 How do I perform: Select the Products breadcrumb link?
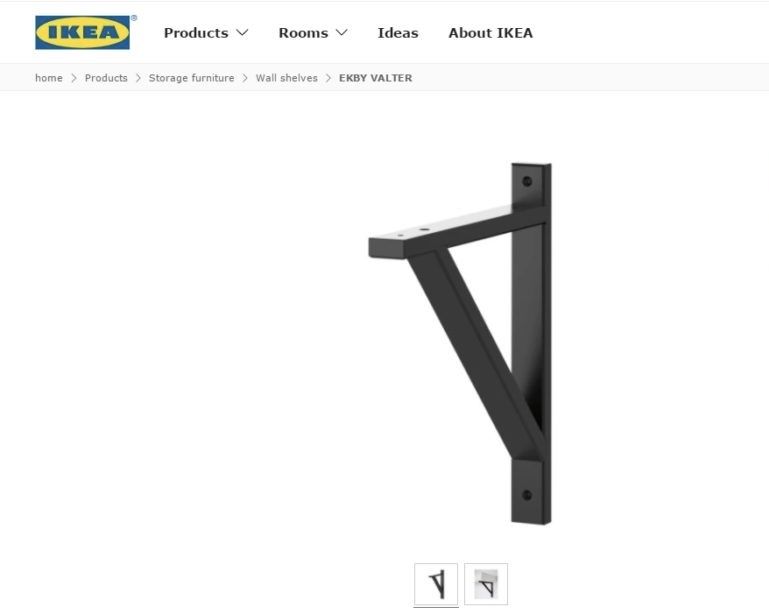(106, 78)
